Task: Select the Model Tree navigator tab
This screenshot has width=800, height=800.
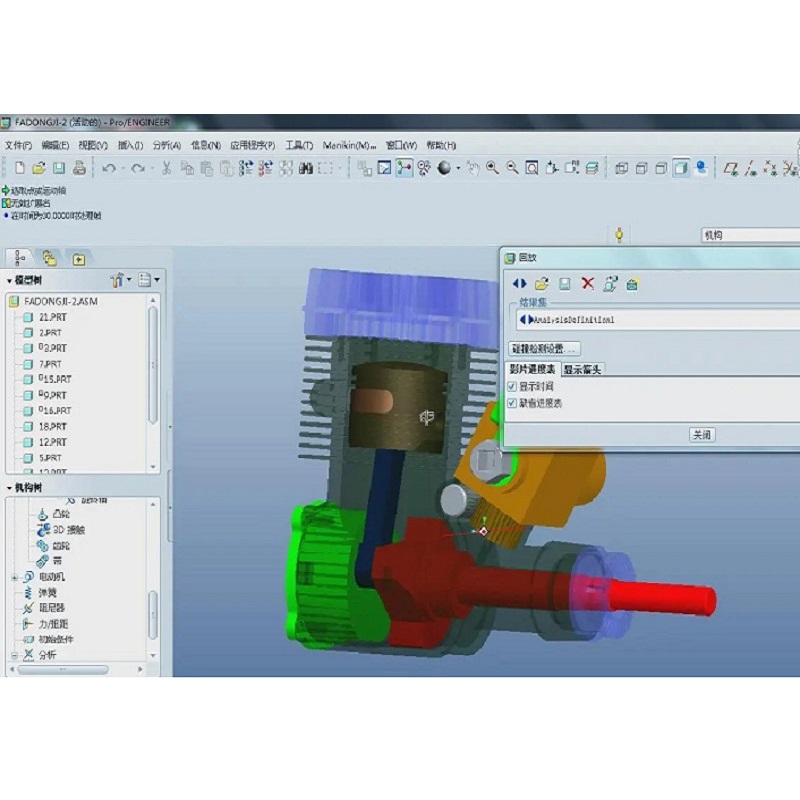Action: tap(20, 258)
